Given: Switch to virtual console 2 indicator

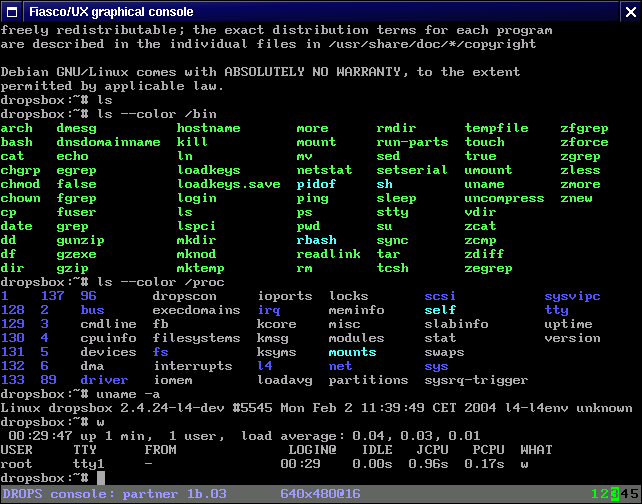Looking at the screenshot, I should pyautogui.click(x=604, y=494).
